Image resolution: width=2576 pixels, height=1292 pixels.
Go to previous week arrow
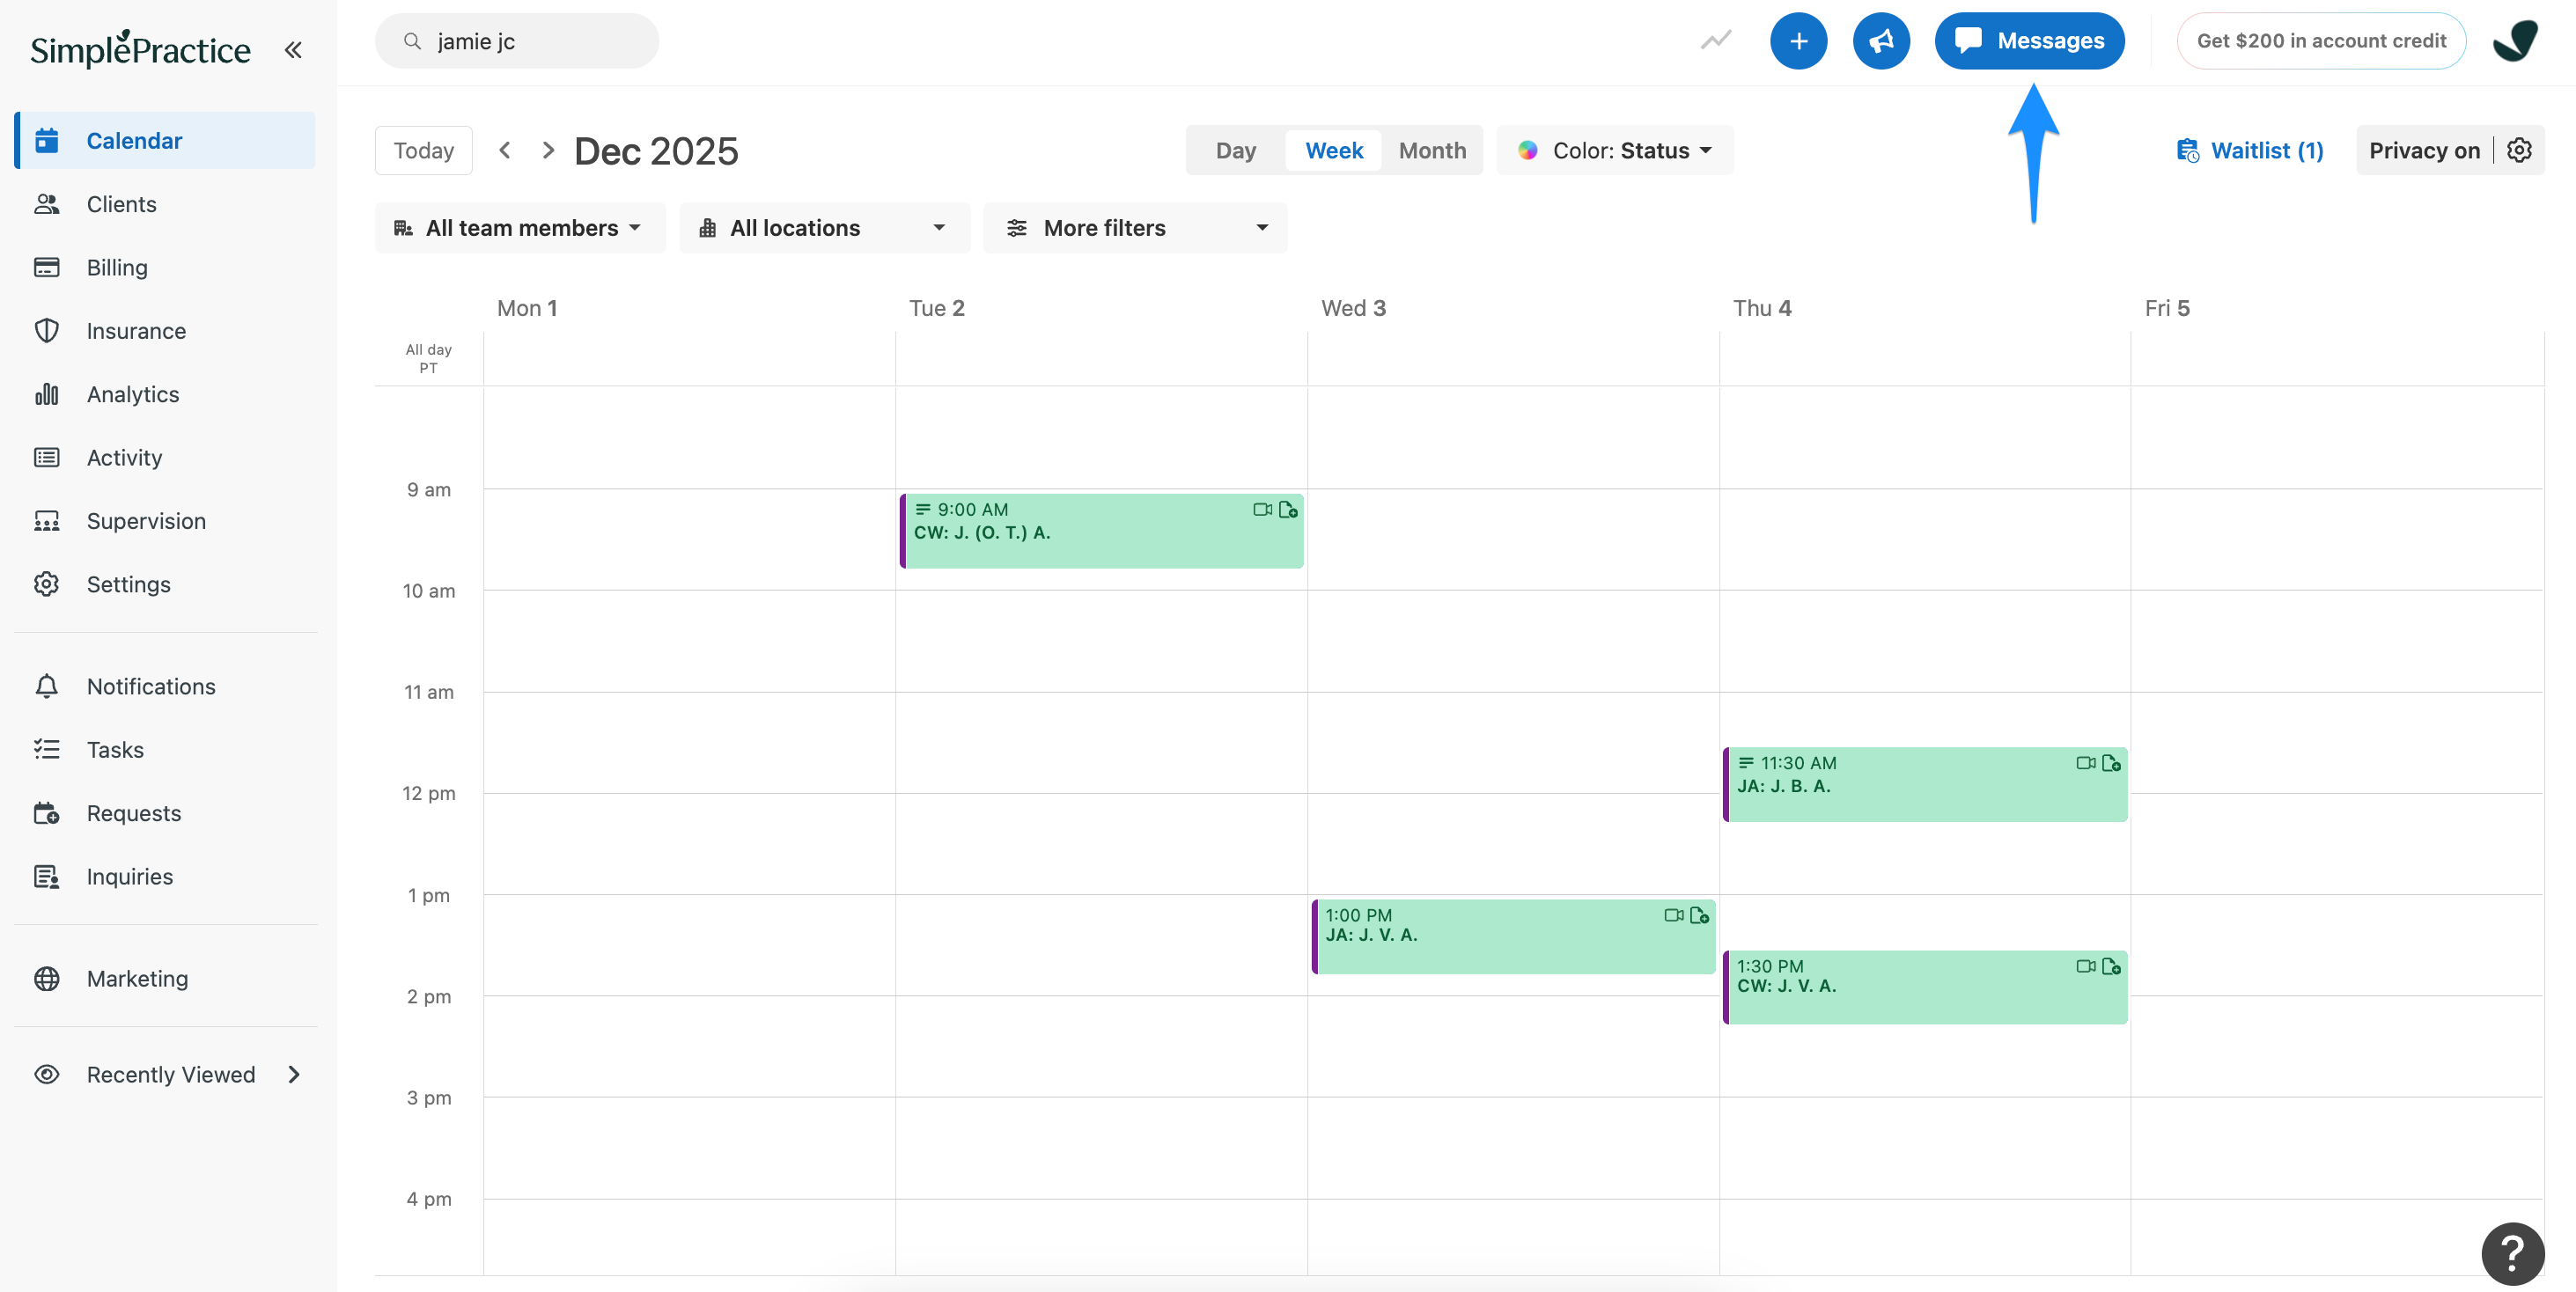[505, 150]
